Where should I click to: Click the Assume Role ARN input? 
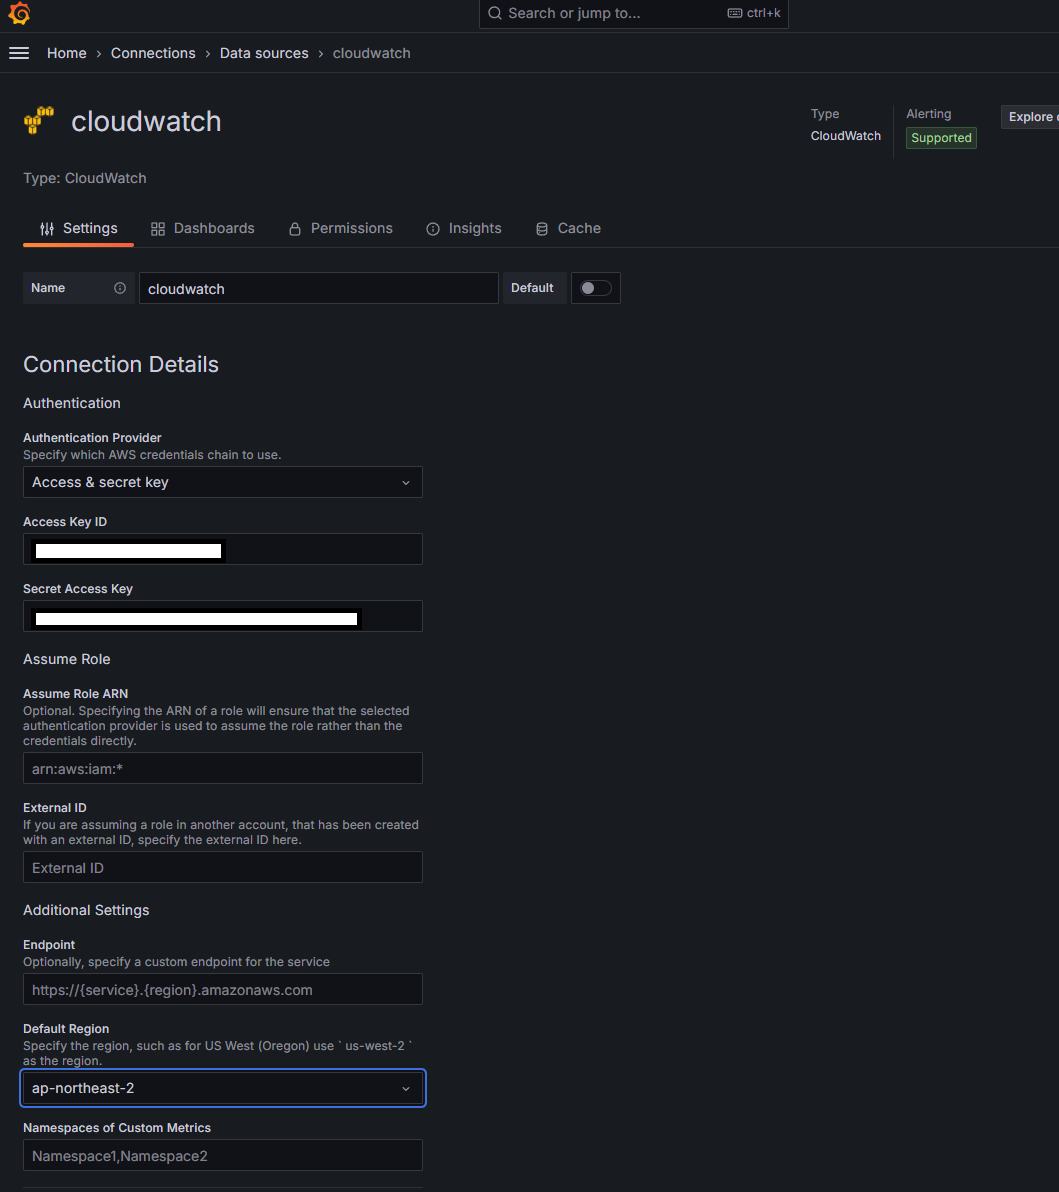pyautogui.click(x=223, y=768)
